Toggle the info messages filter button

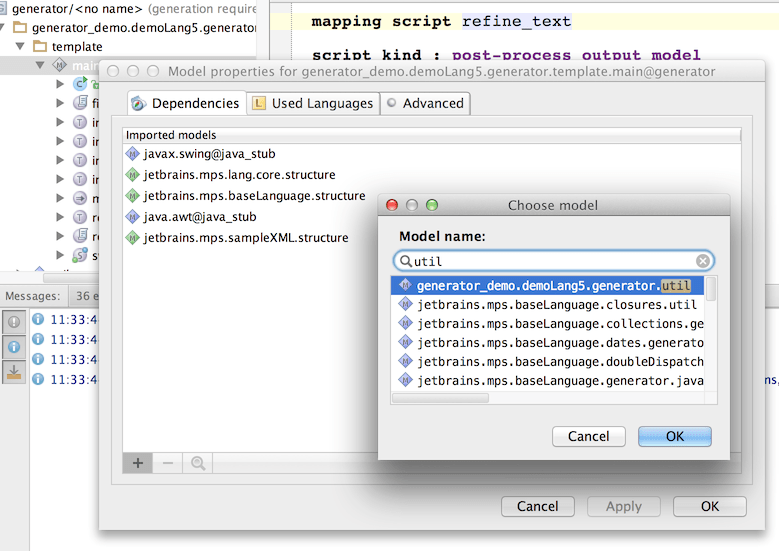pos(14,347)
